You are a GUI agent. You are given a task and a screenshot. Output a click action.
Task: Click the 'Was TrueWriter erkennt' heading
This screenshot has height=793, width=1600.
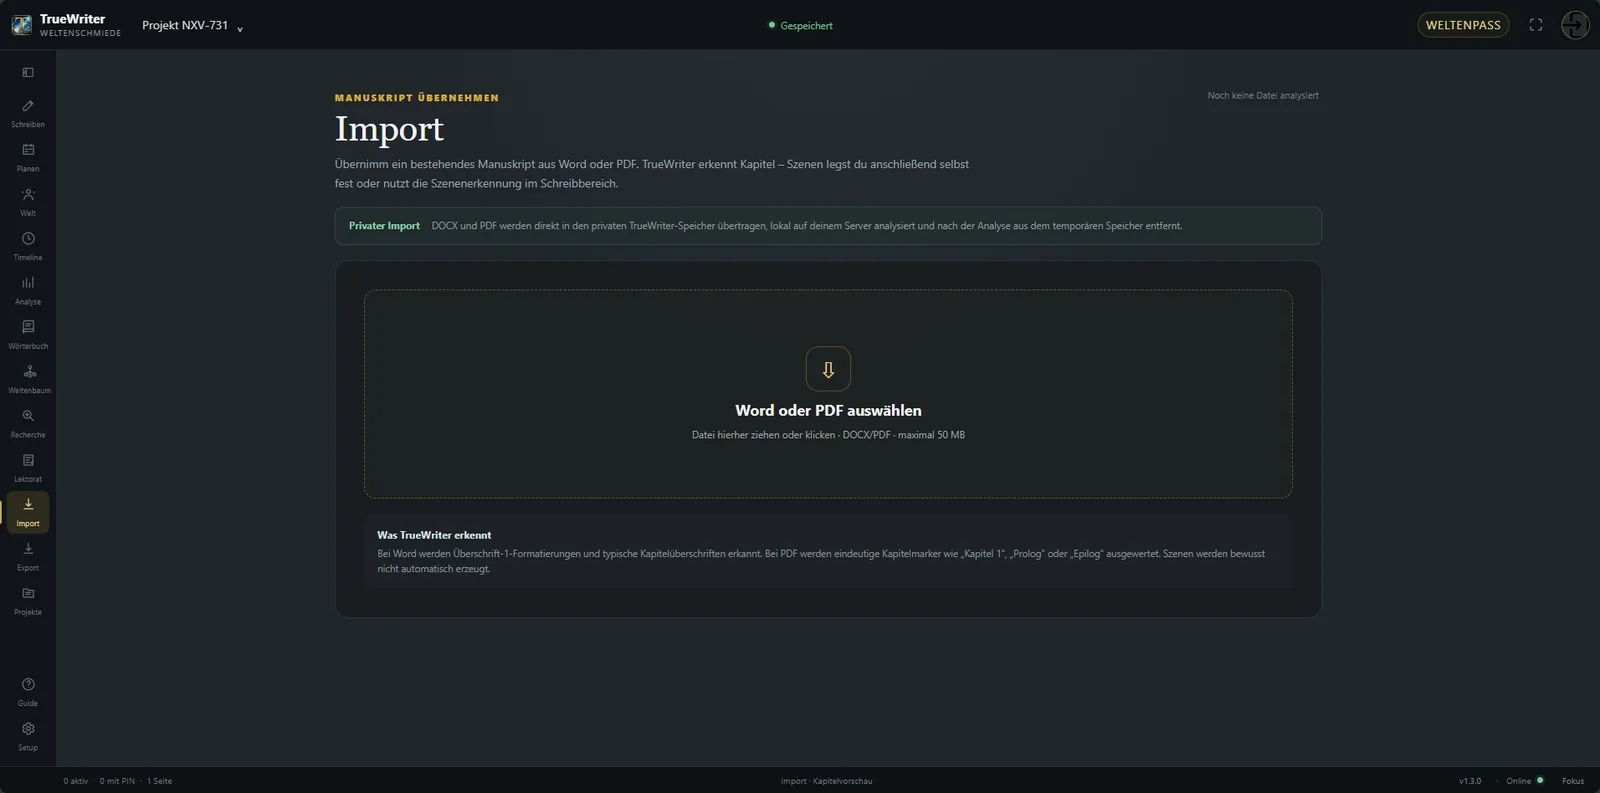[434, 535]
